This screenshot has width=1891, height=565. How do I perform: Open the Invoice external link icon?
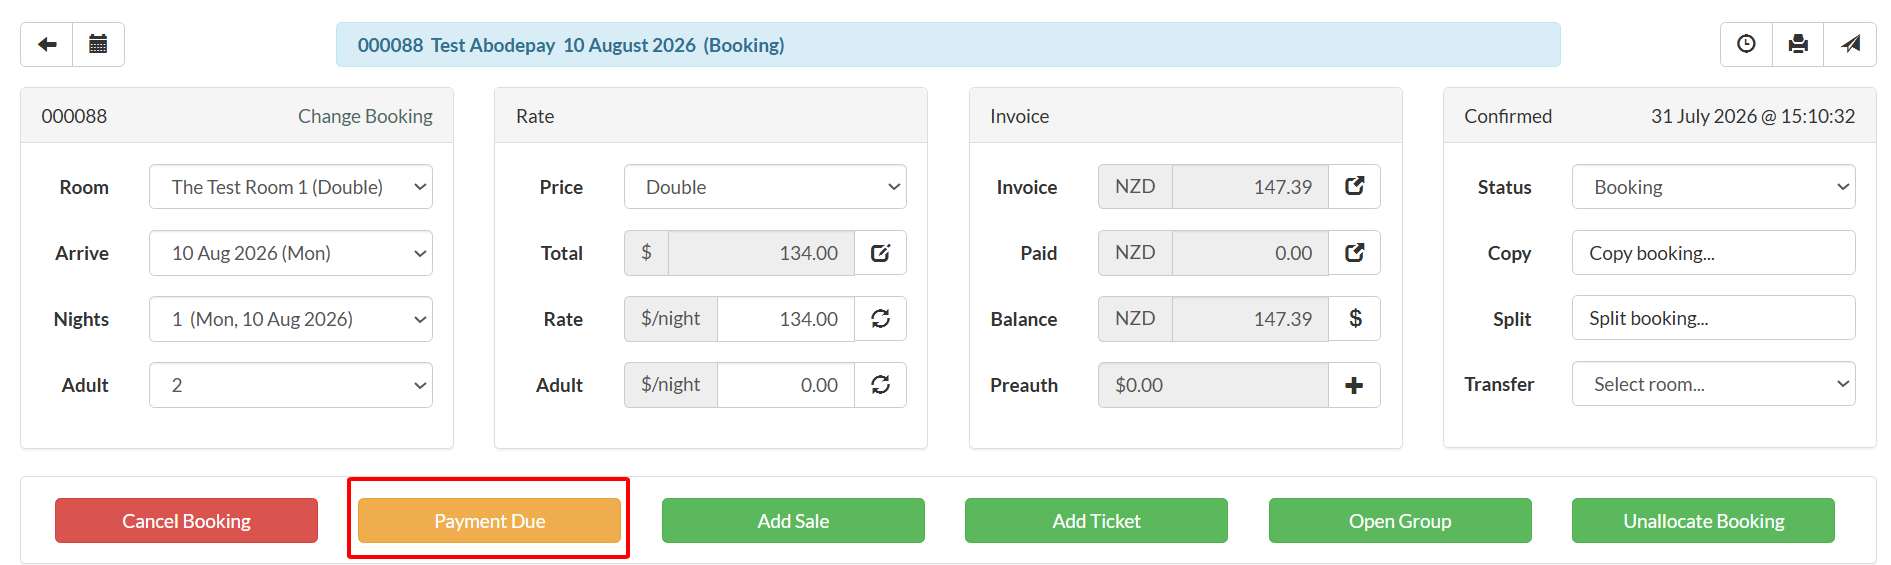pos(1354,187)
